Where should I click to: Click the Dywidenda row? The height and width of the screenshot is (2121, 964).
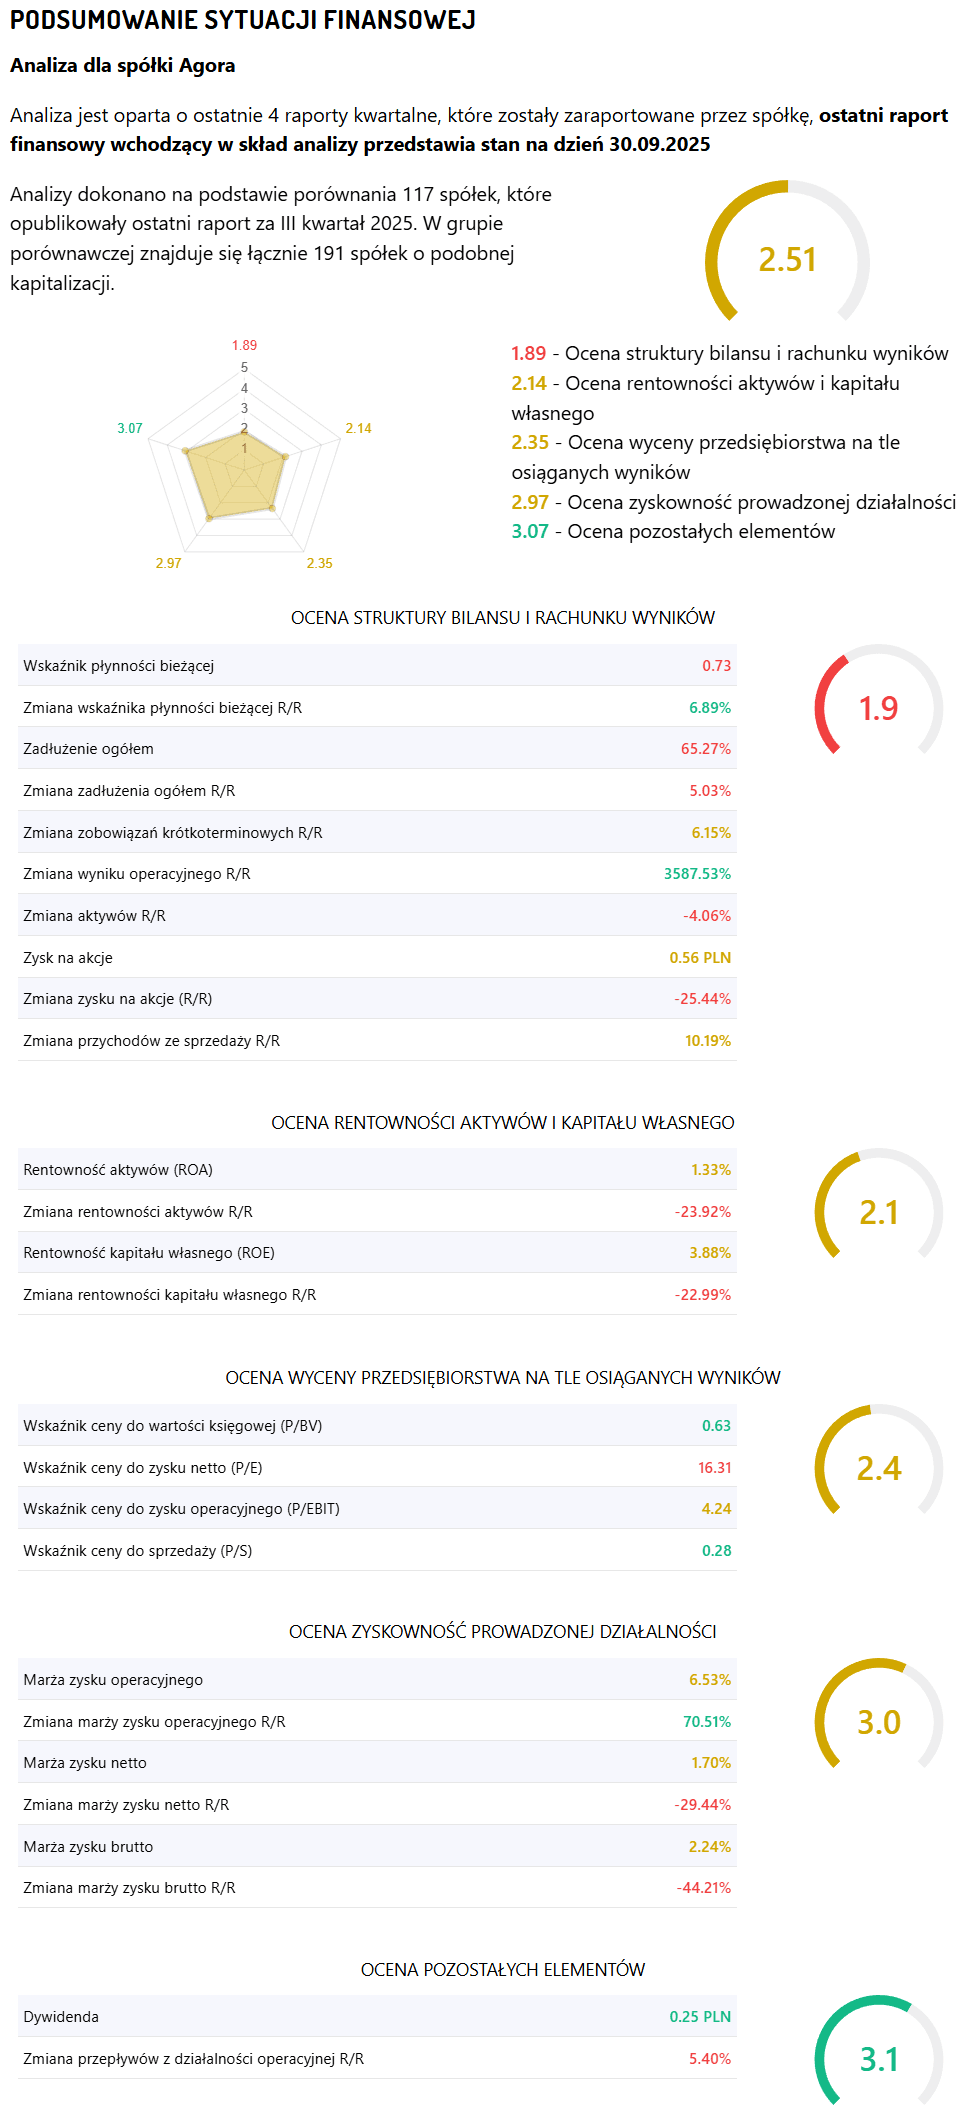point(376,2017)
